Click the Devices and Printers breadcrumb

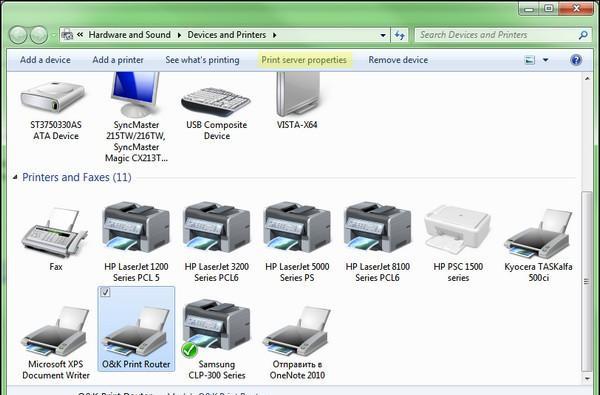[x=227, y=35]
